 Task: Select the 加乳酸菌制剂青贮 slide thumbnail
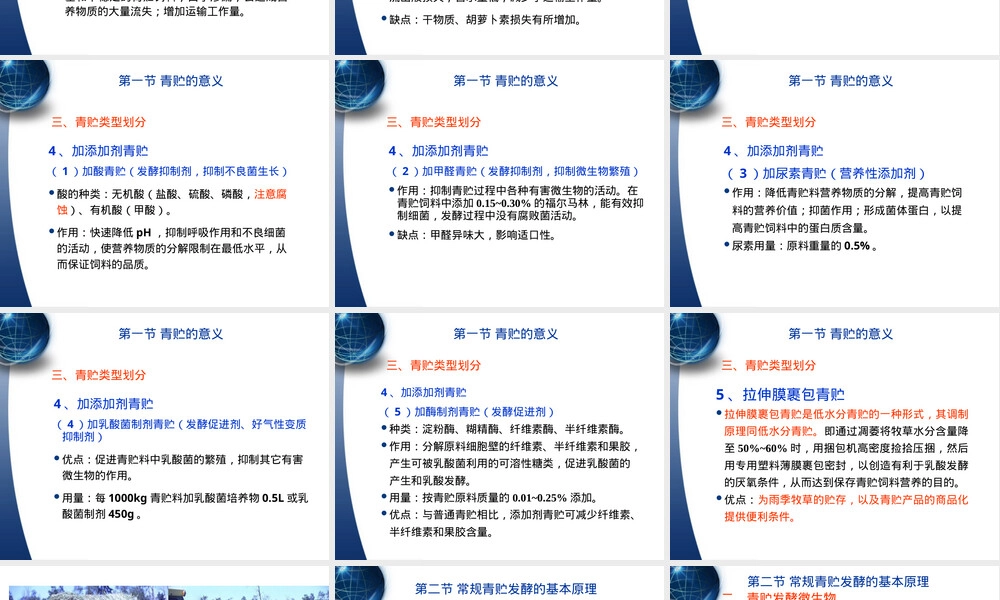(165, 436)
